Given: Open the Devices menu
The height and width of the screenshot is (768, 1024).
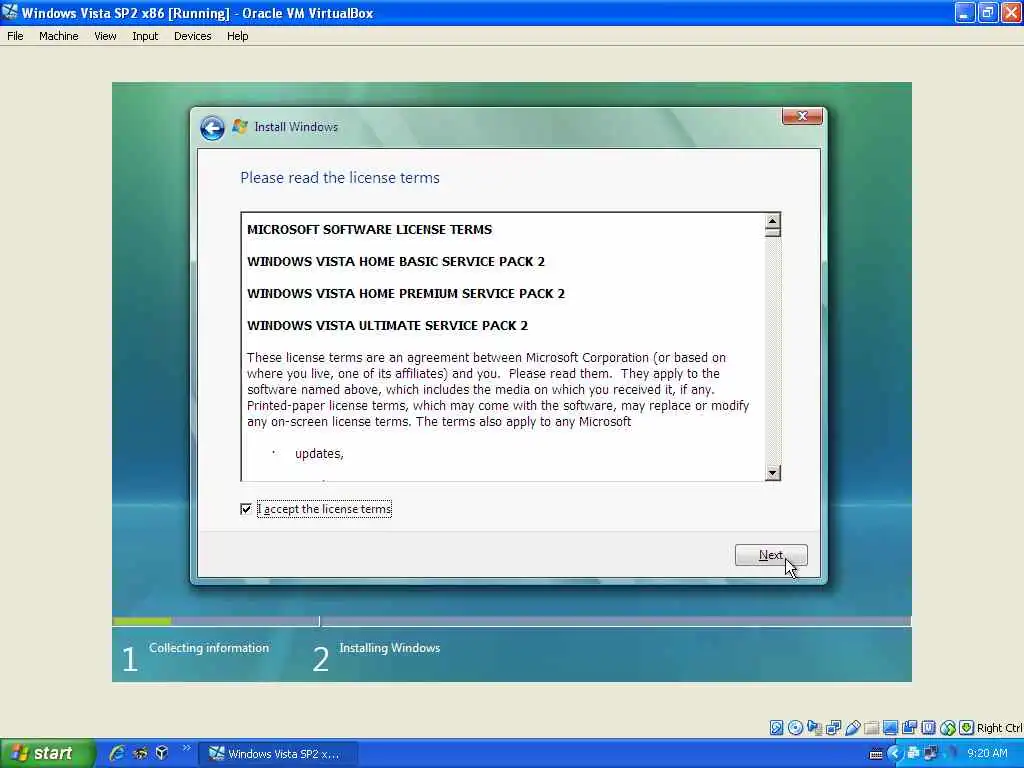Looking at the screenshot, I should pyautogui.click(x=193, y=36).
